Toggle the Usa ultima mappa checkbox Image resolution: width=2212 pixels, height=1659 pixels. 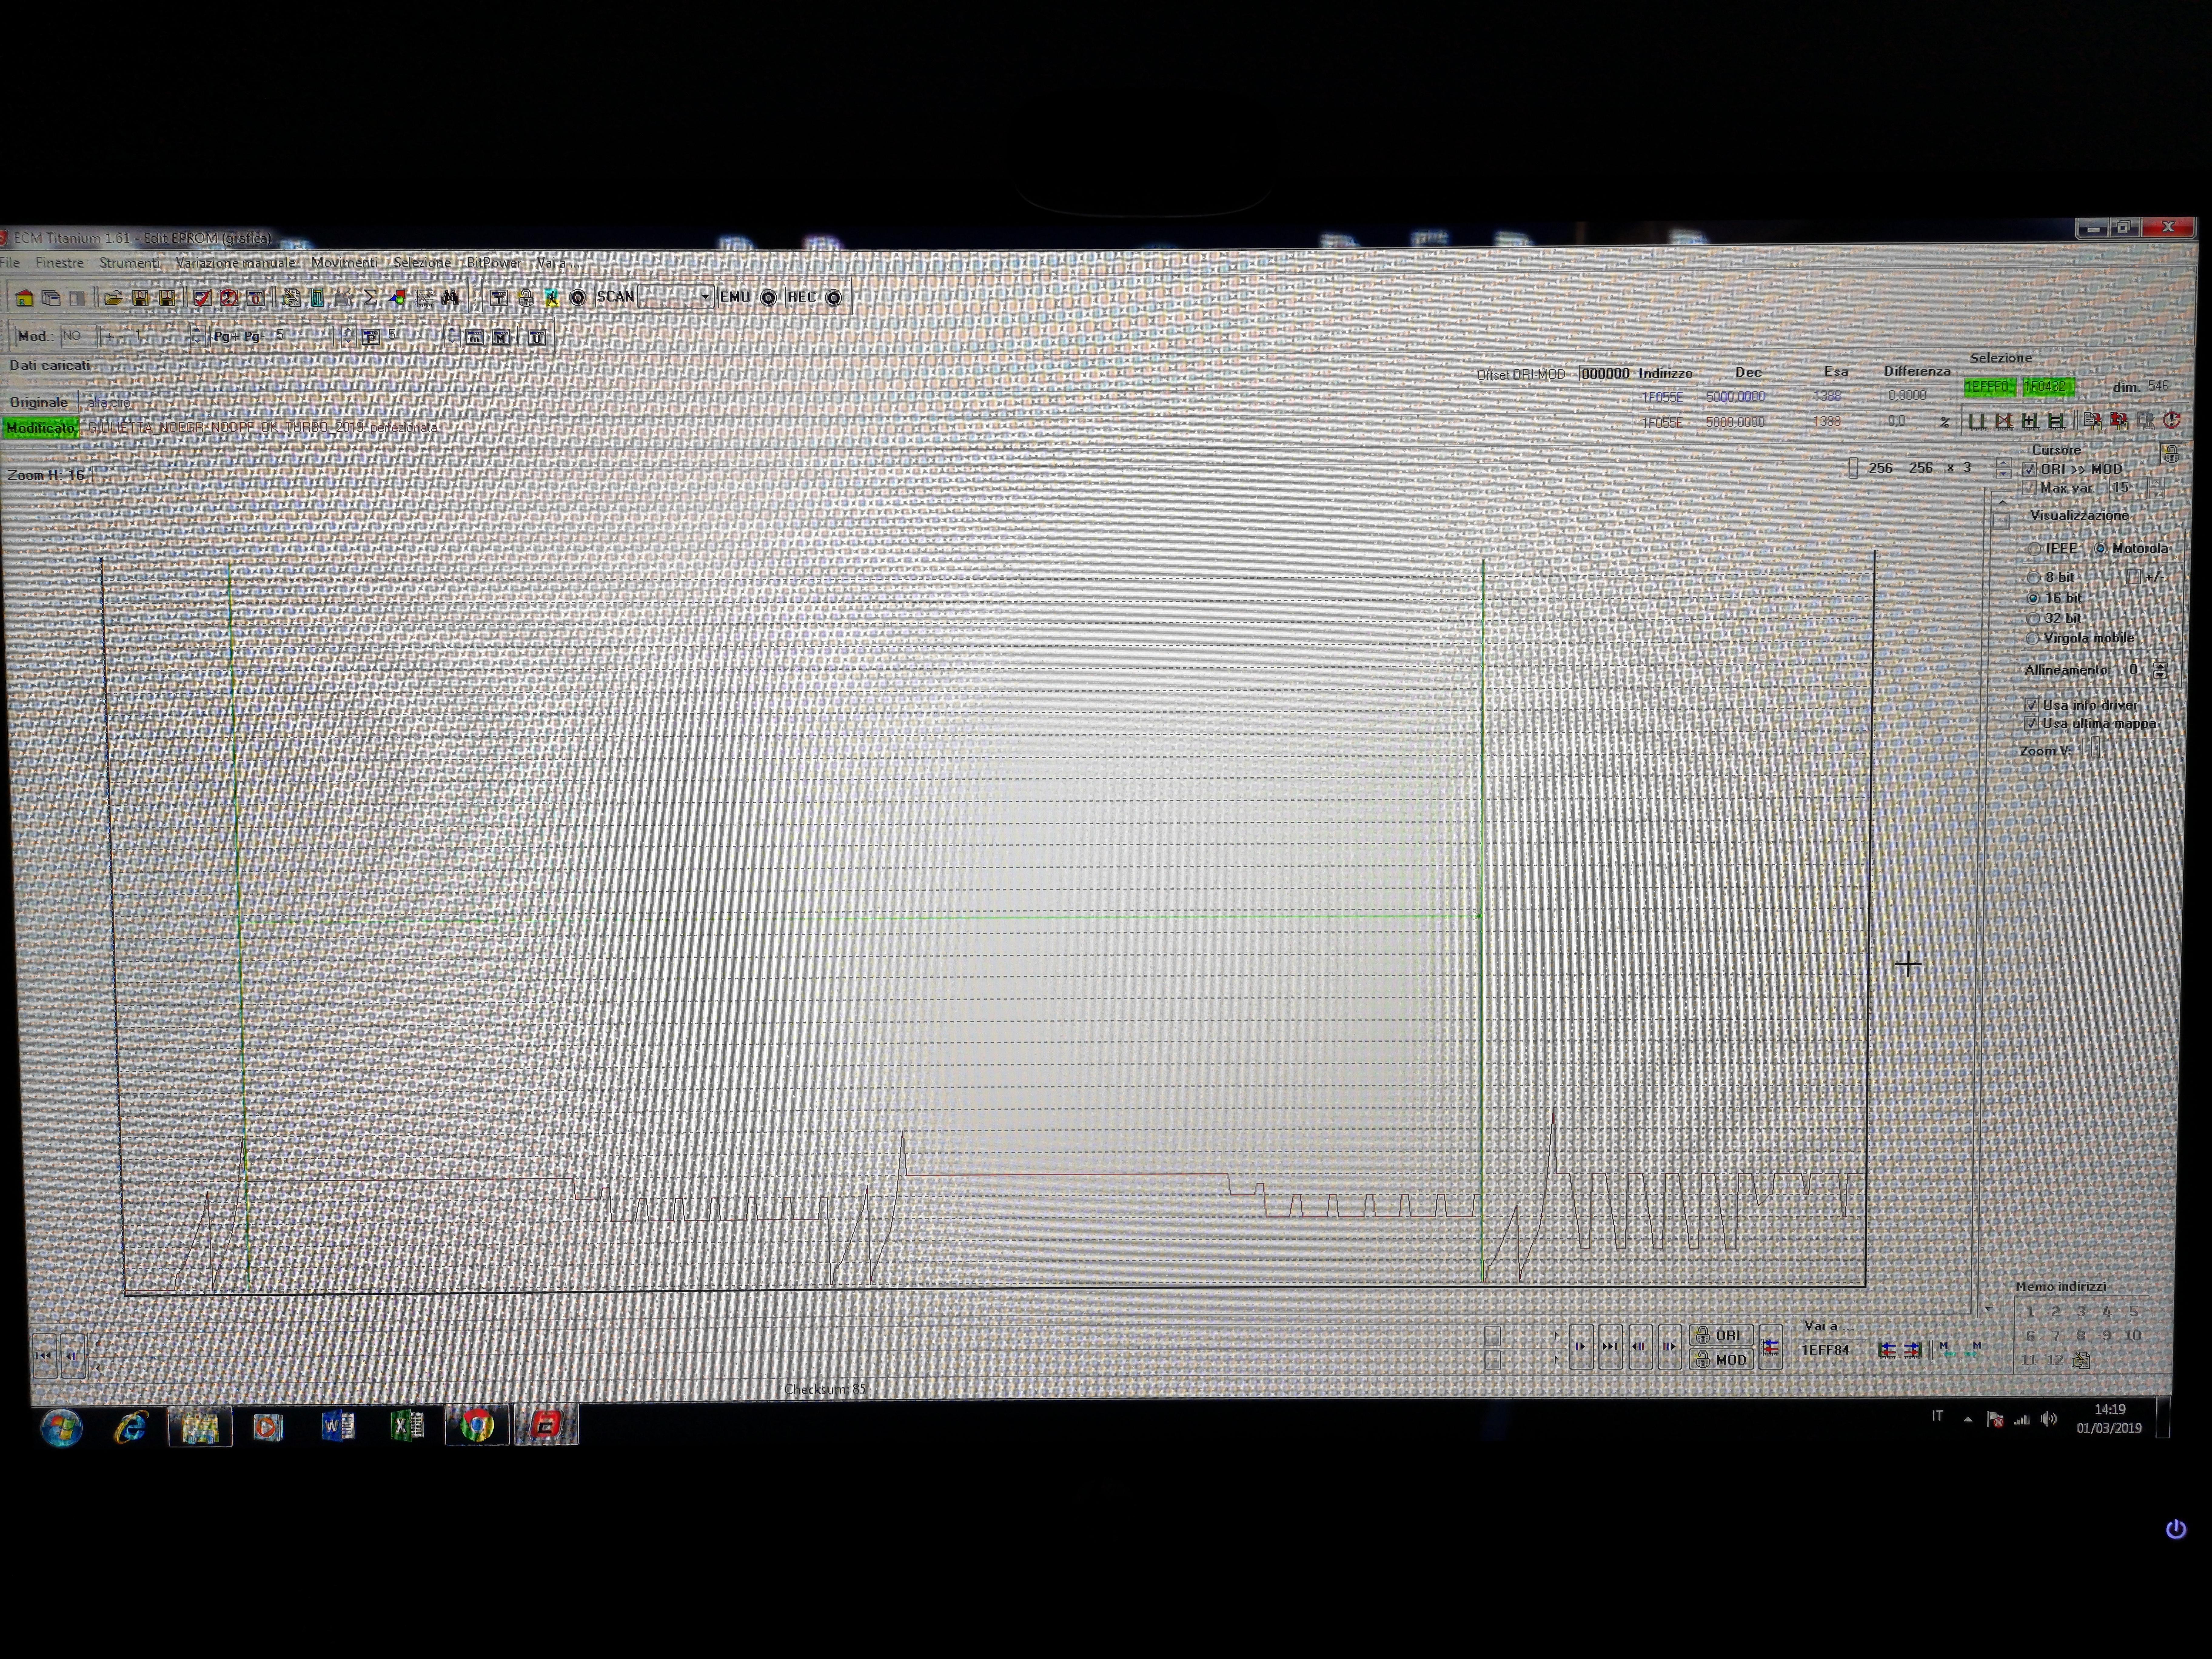pyautogui.click(x=2031, y=723)
